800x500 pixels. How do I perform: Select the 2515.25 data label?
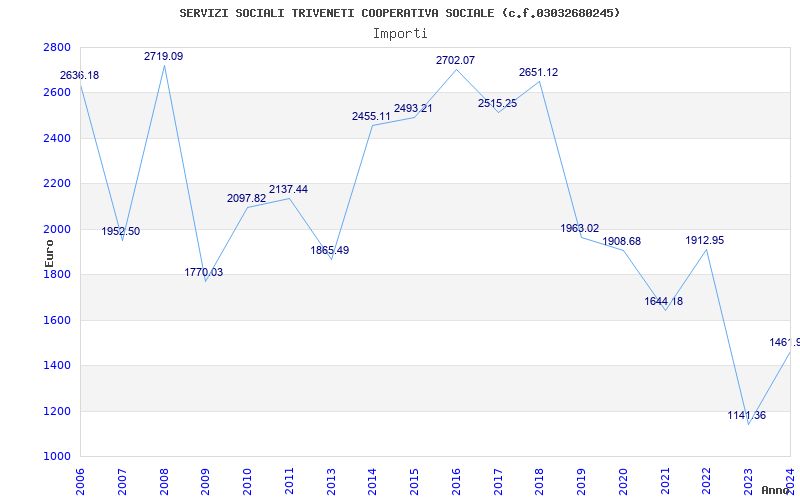point(497,104)
